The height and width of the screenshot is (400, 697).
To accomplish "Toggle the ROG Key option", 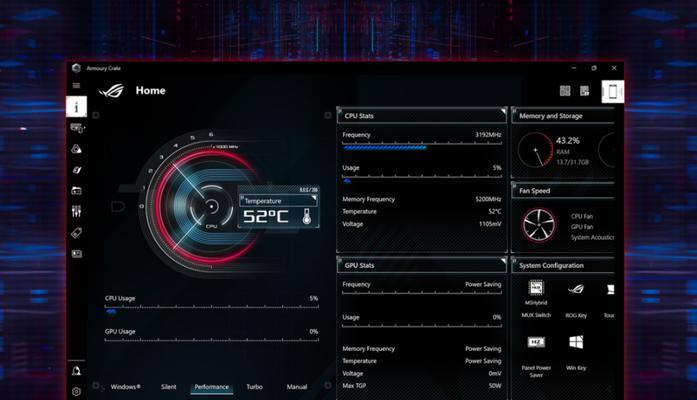I will 576,289.
